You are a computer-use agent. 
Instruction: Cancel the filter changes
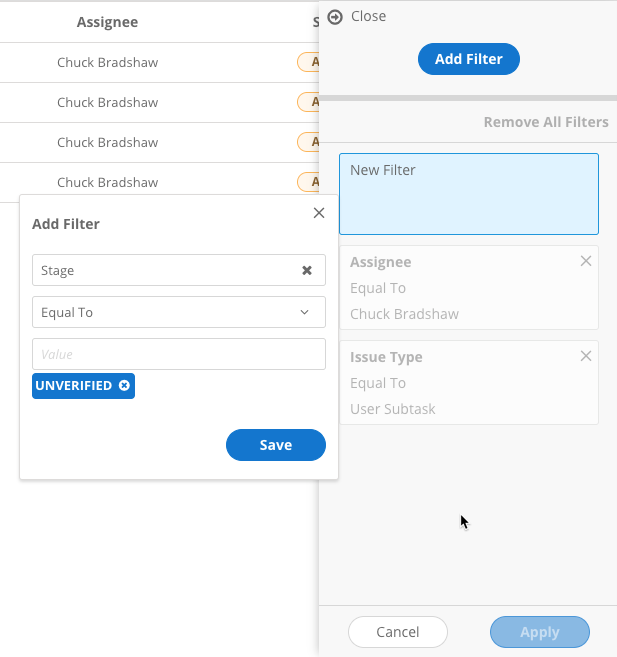pyautogui.click(x=398, y=632)
